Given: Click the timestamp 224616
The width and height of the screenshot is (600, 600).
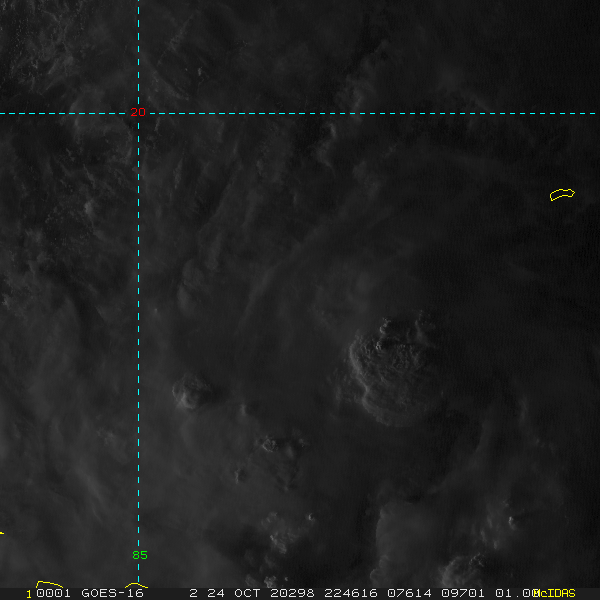Looking at the screenshot, I should pos(351,593).
